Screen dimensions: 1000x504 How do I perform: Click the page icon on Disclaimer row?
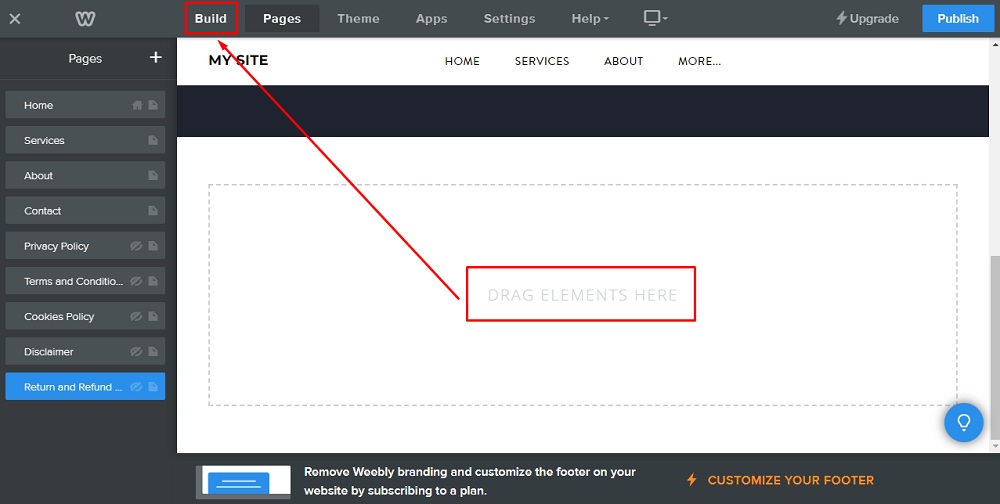click(153, 351)
